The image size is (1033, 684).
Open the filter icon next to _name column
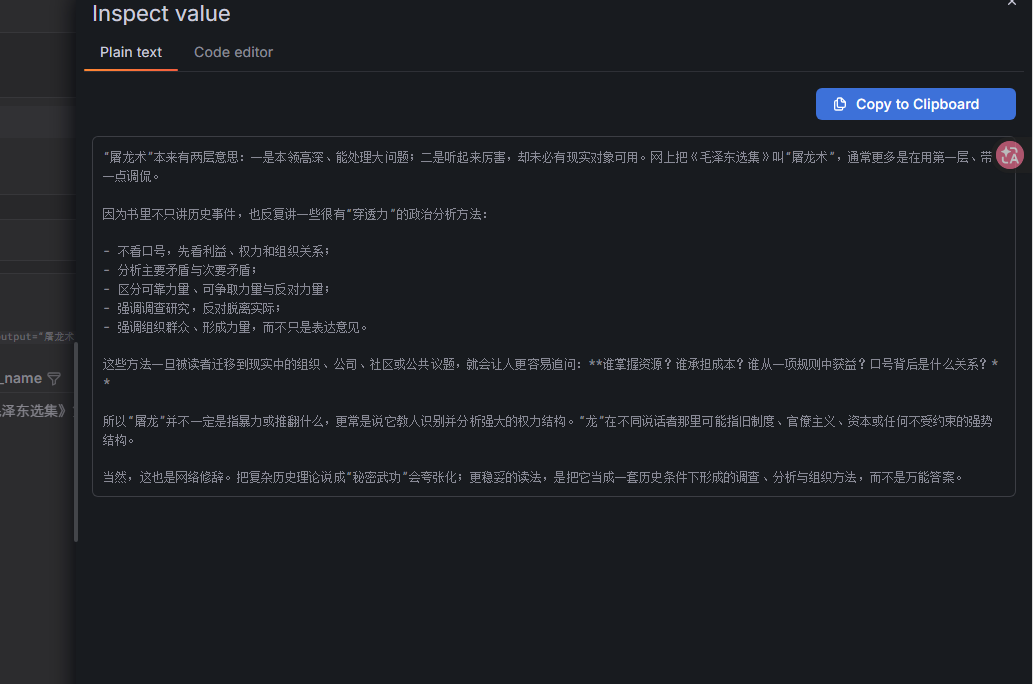[54, 378]
